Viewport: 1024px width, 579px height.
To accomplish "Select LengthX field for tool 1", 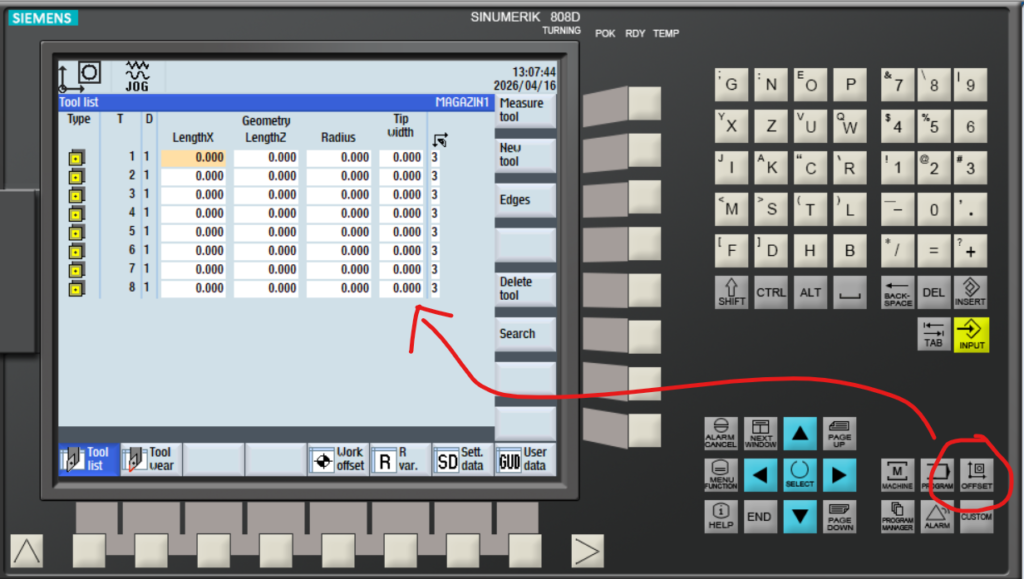I will [194, 157].
